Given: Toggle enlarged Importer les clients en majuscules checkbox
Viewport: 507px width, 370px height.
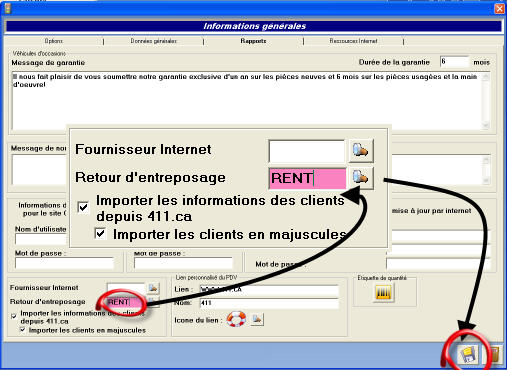Looking at the screenshot, I should click(100, 234).
